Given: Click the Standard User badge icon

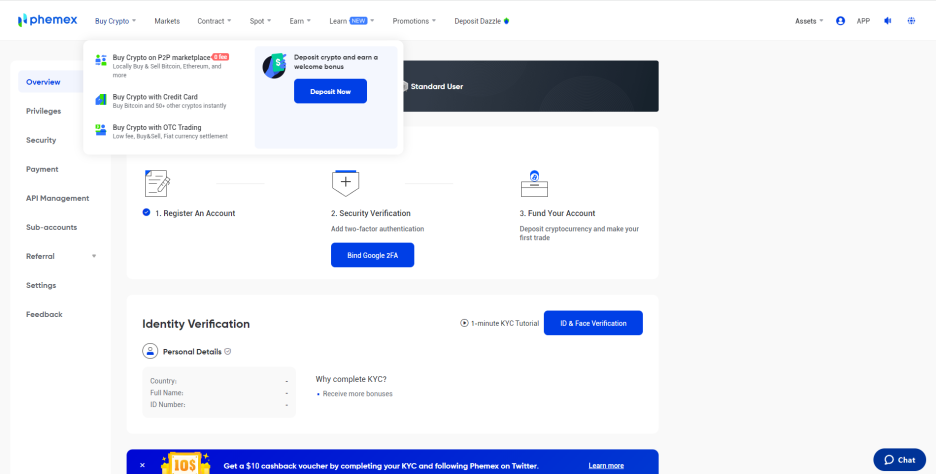Looking at the screenshot, I should (405, 86).
